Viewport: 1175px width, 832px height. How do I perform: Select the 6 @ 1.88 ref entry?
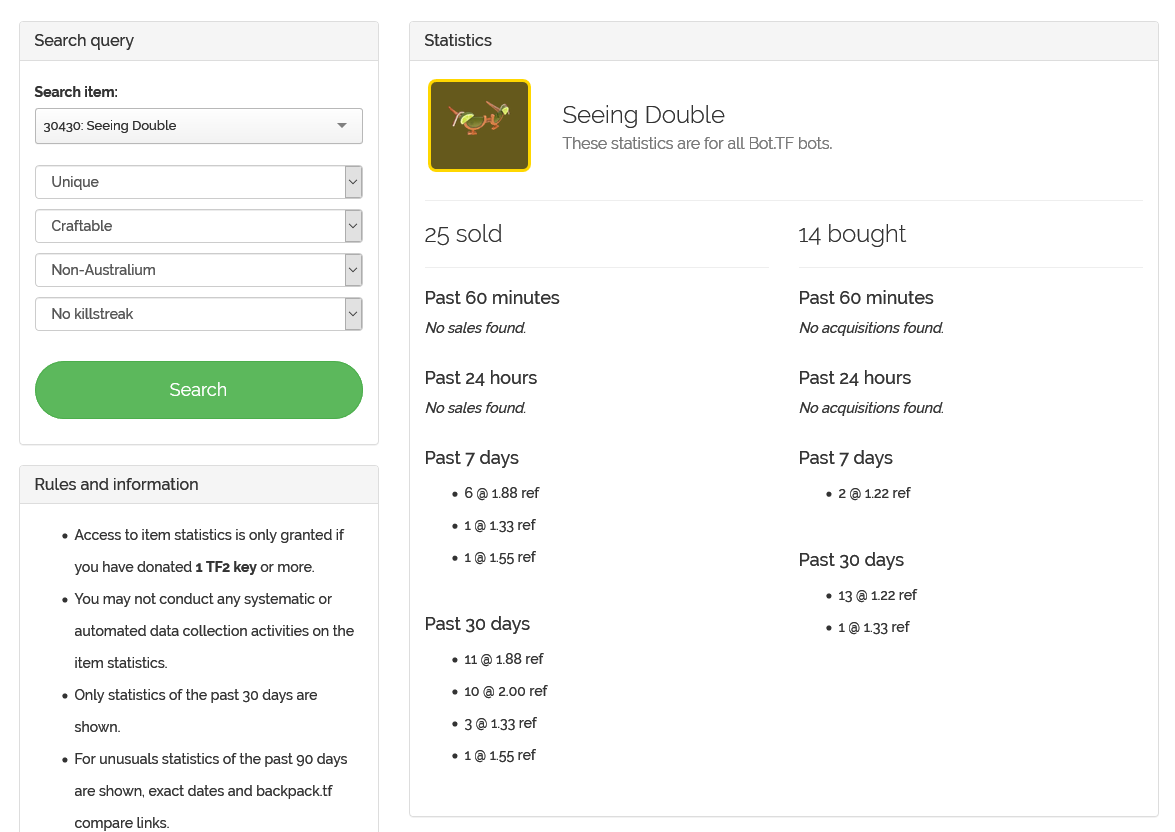point(501,493)
